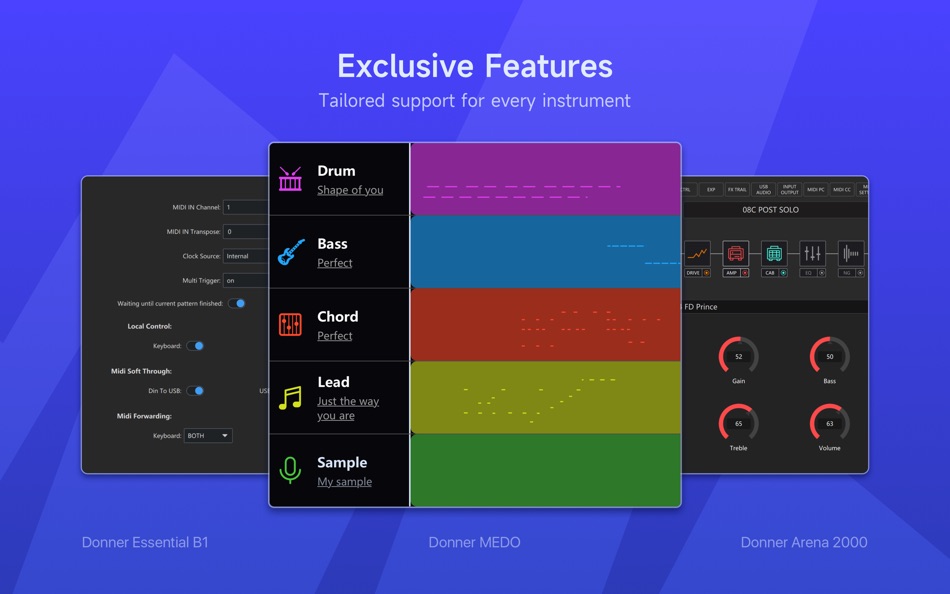Toggle Local Control Keyboard switch
The image size is (950, 594).
(195, 345)
